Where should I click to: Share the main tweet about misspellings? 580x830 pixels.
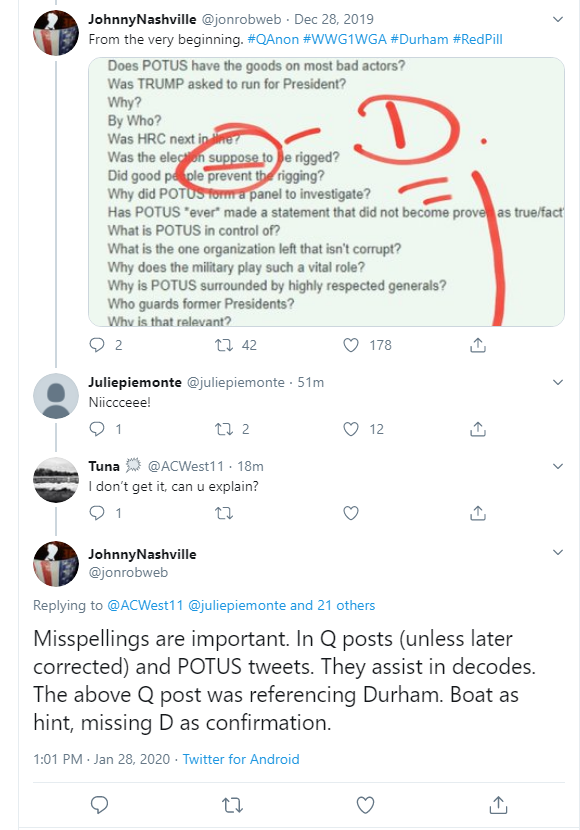(499, 805)
